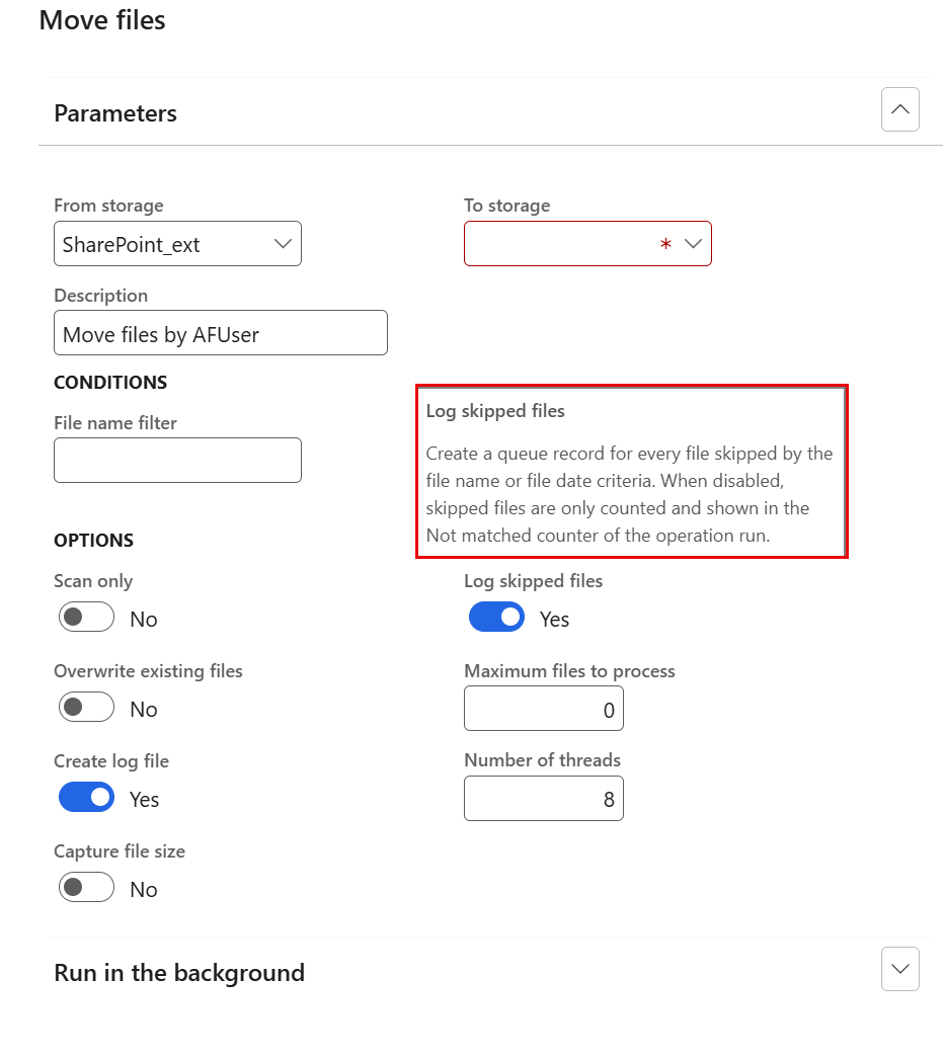Click the Description text field
The width and height of the screenshot is (945, 1058).
tap(221, 333)
